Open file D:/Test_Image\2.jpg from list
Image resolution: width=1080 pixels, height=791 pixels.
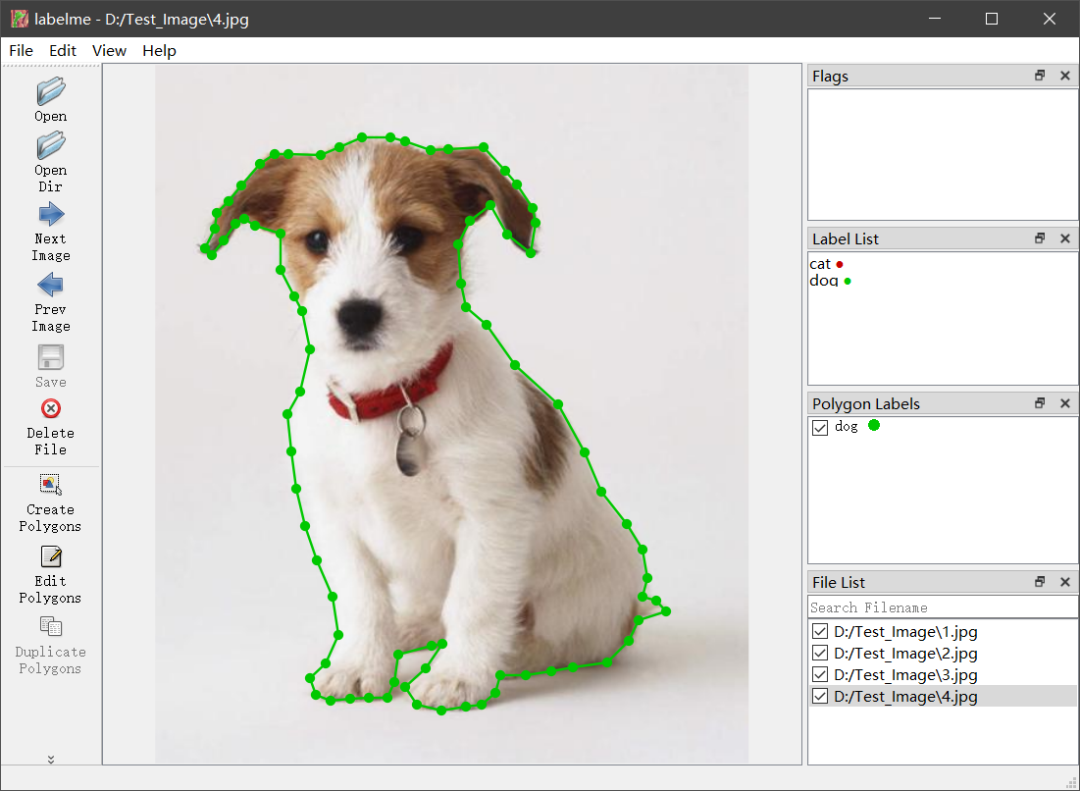905,653
